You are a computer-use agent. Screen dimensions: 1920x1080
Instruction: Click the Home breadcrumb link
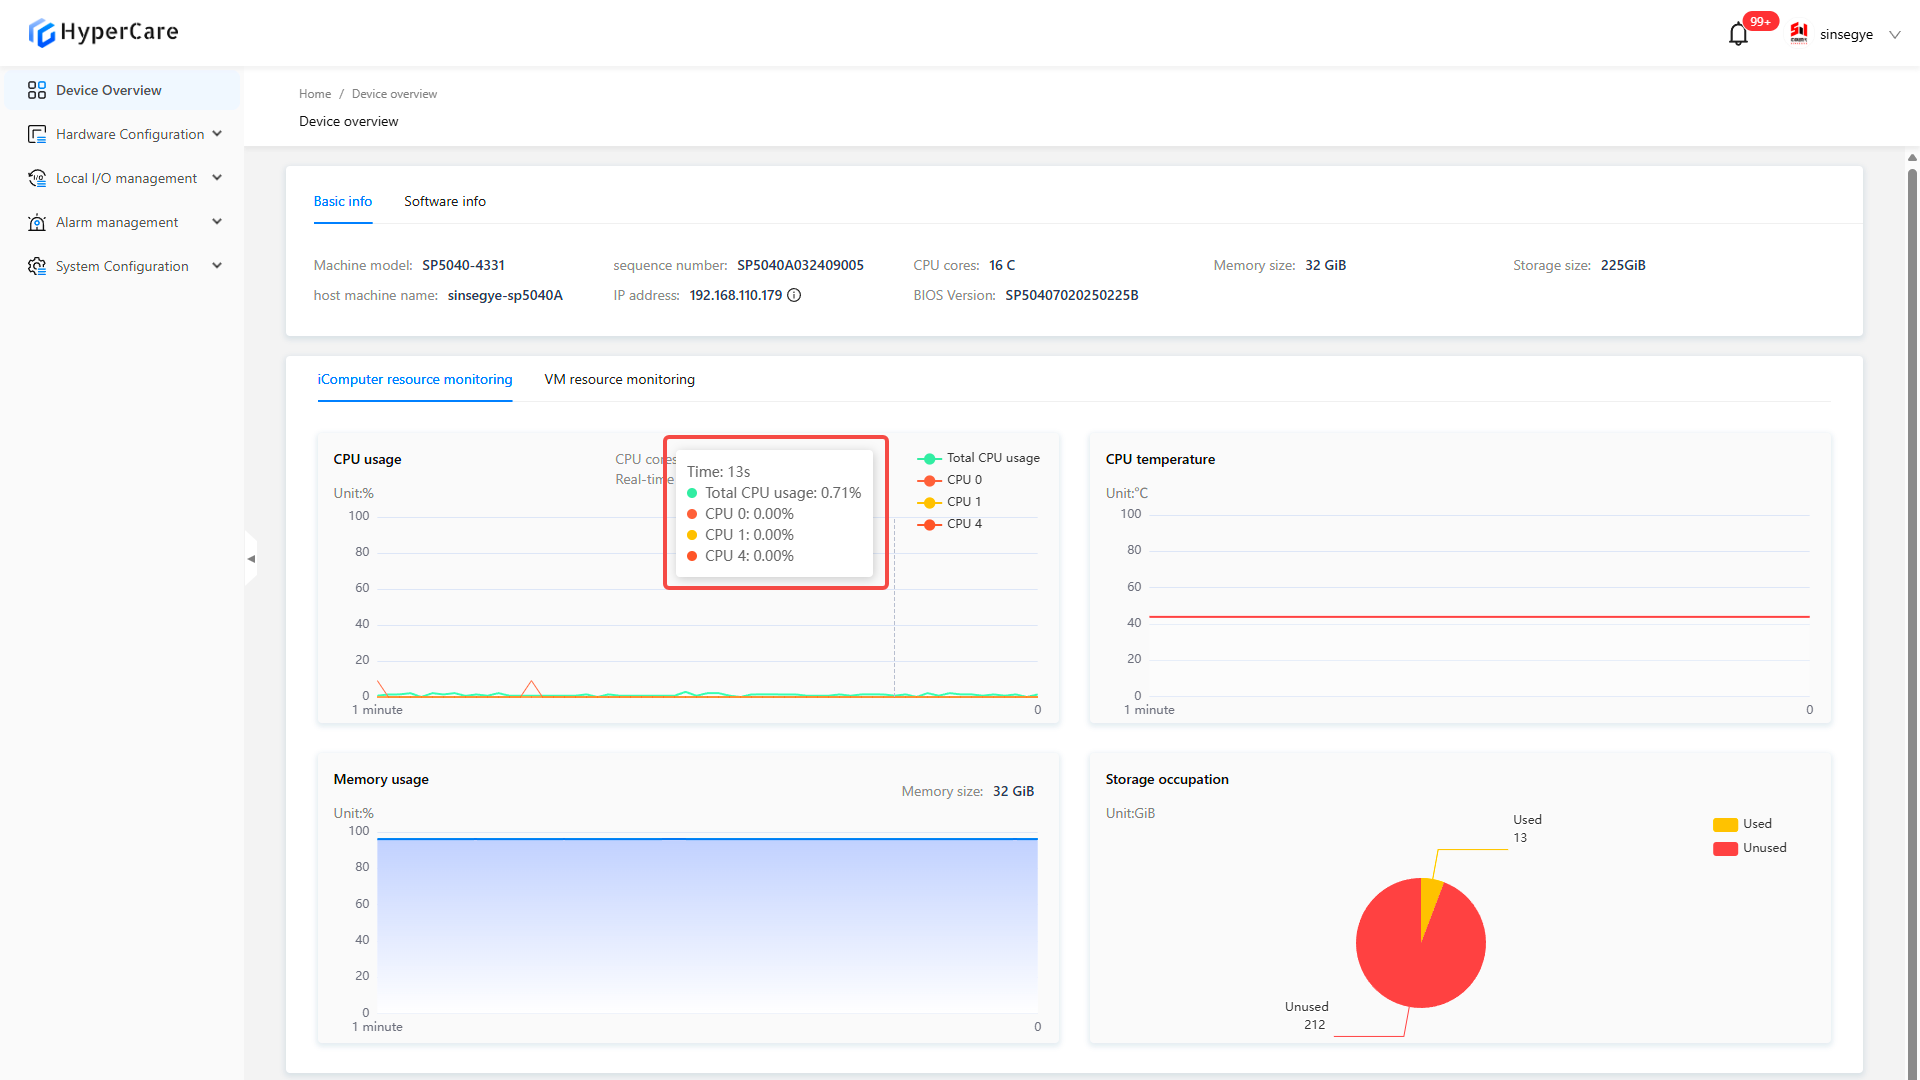(x=315, y=94)
